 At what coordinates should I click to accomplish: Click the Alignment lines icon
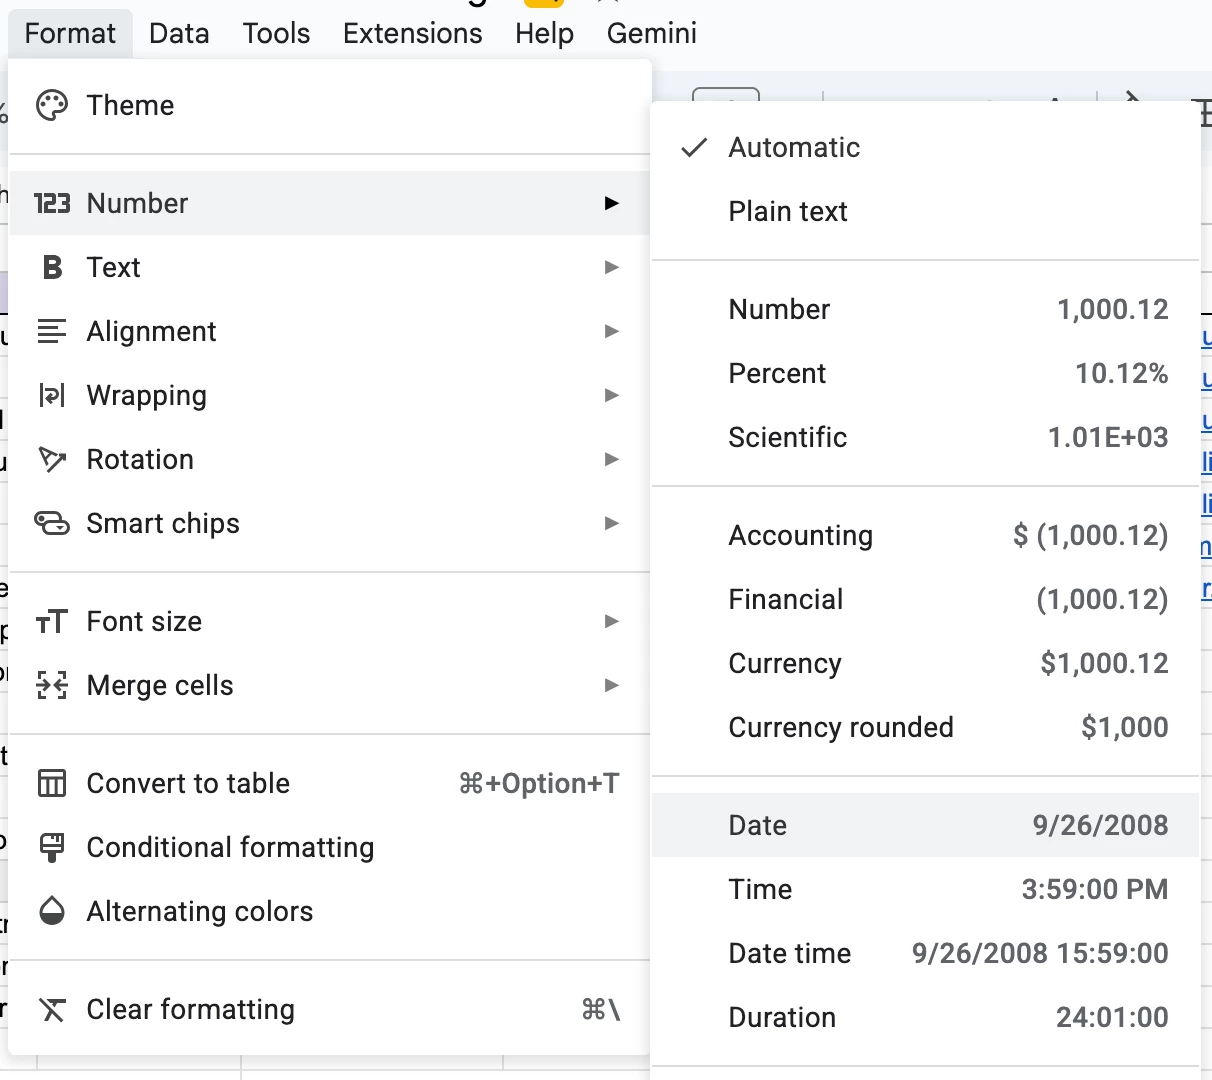(x=52, y=331)
